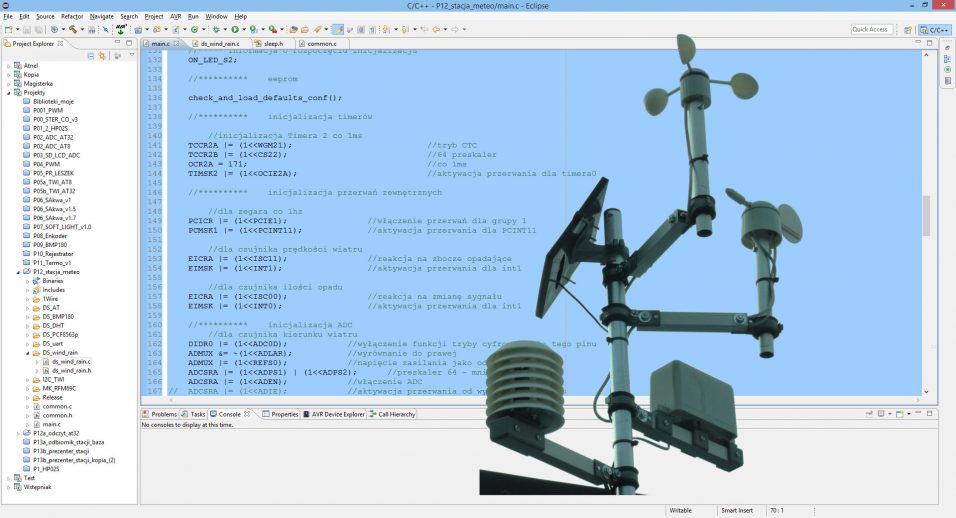Toggle Mark Occurrences in the toolbar
The width and height of the screenshot is (956, 518).
click(x=337, y=29)
